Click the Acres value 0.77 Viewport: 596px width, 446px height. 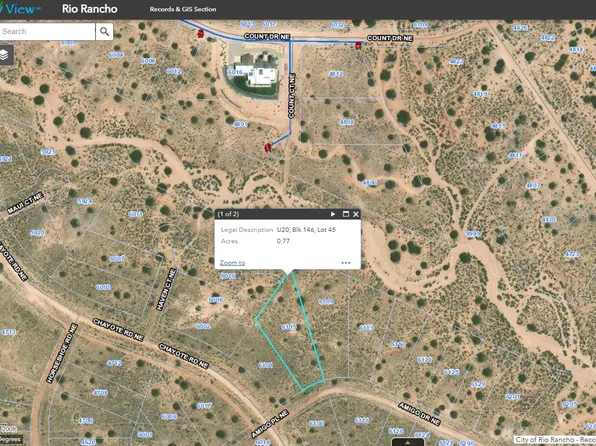(283, 241)
